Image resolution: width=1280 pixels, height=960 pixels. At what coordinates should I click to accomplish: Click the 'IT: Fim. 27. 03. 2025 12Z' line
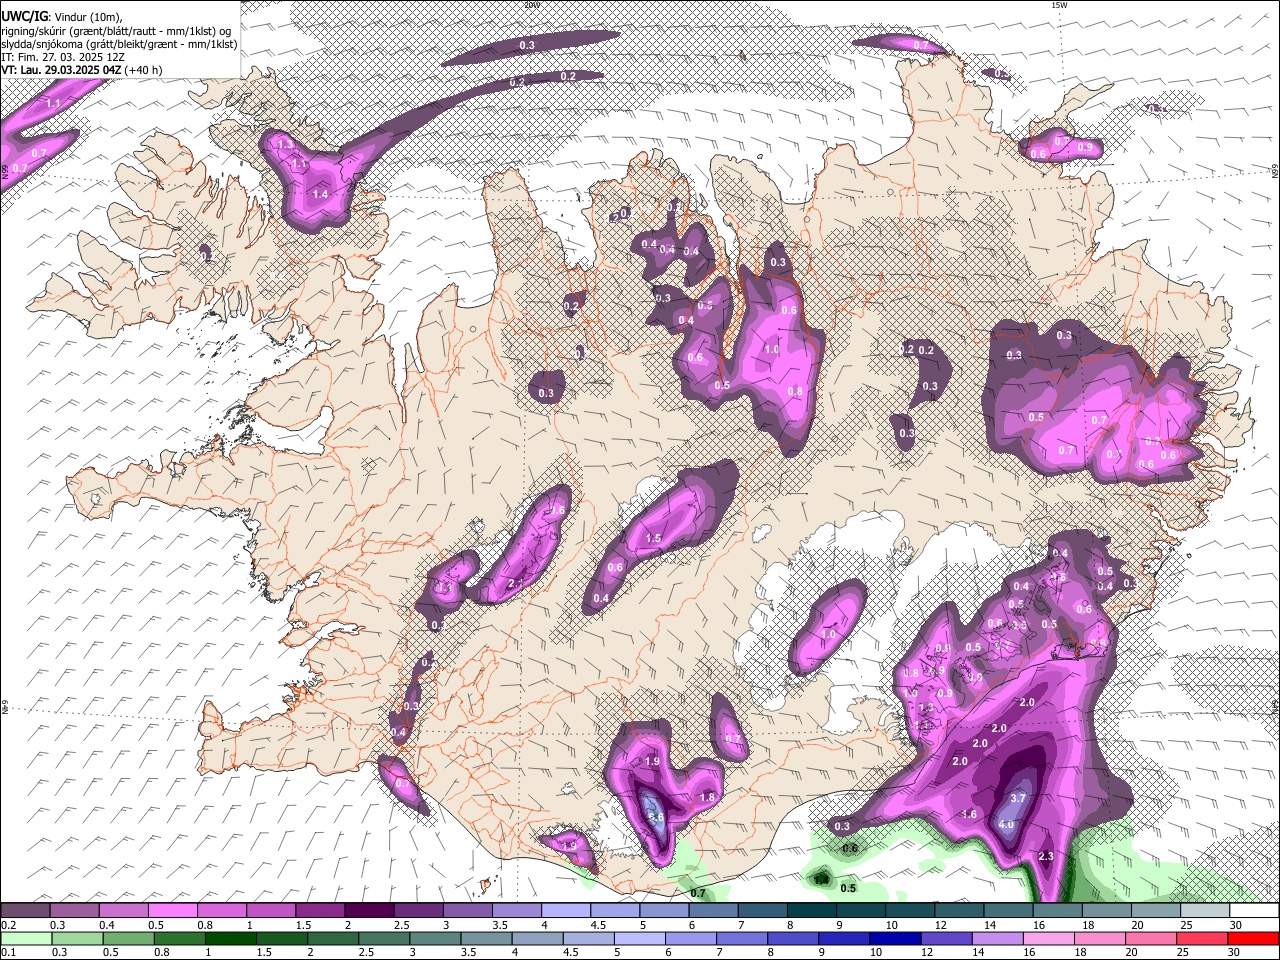[x=63, y=57]
